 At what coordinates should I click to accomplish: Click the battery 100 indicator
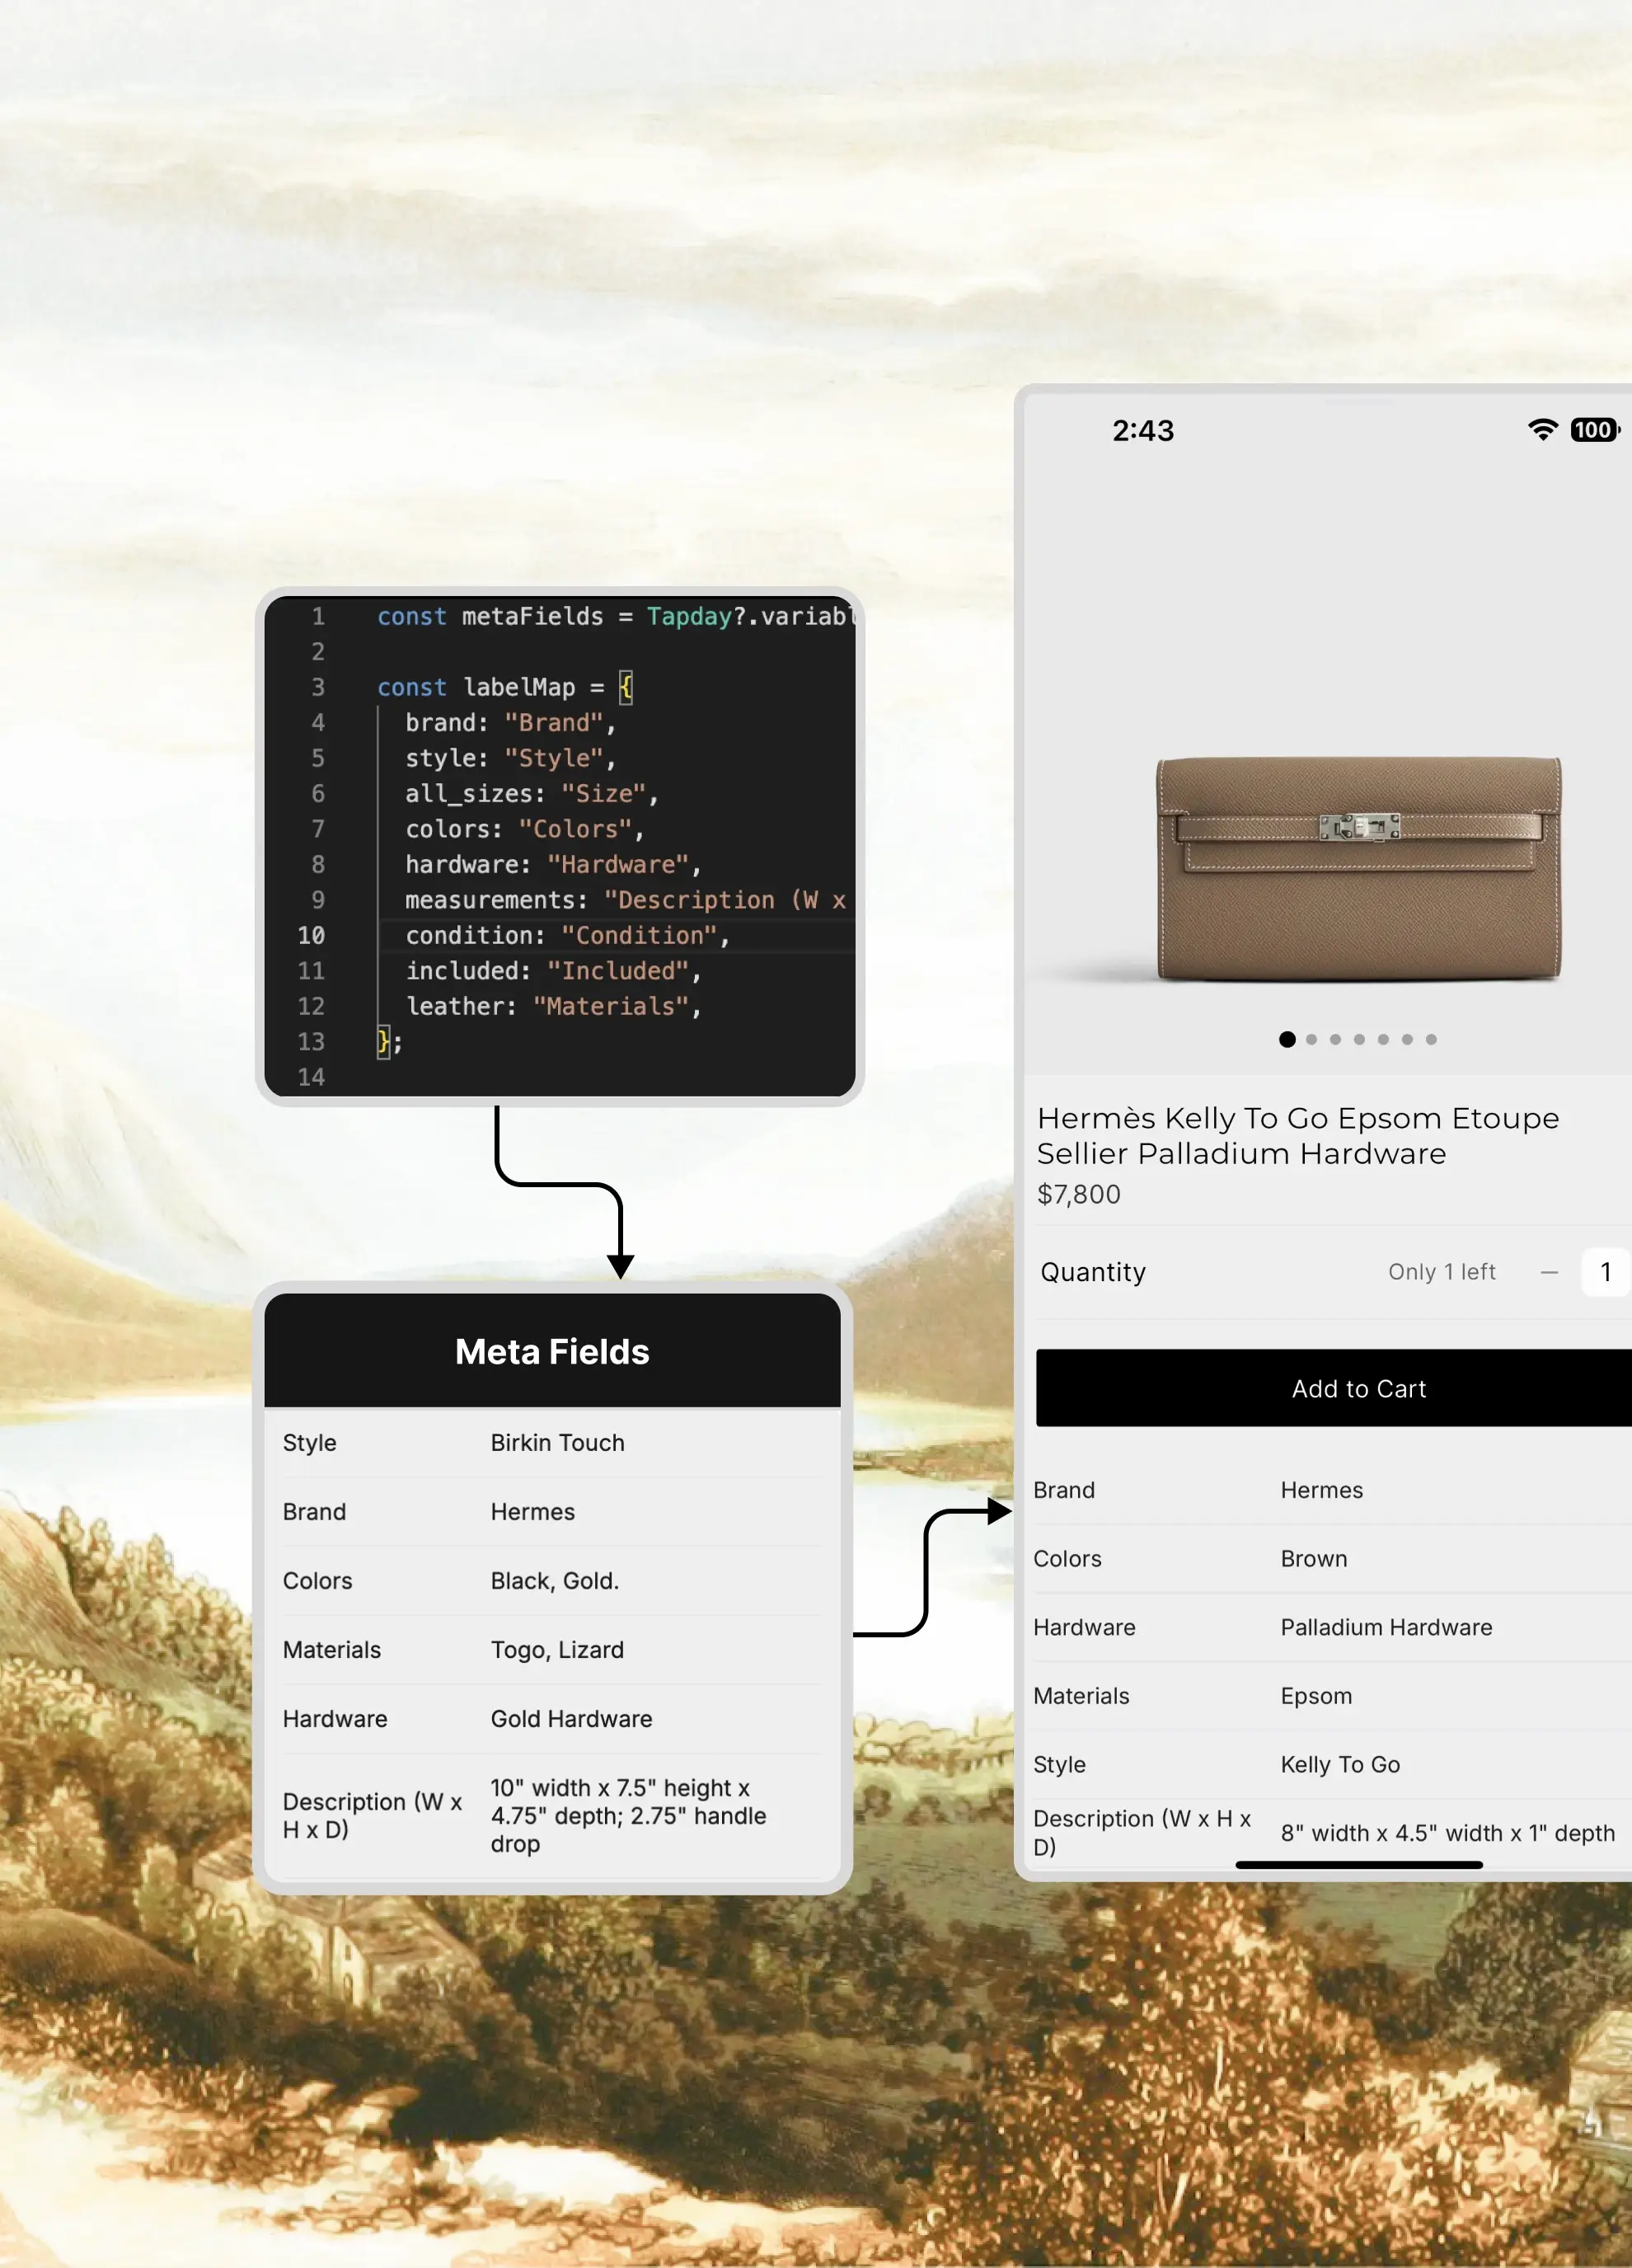pos(1593,430)
